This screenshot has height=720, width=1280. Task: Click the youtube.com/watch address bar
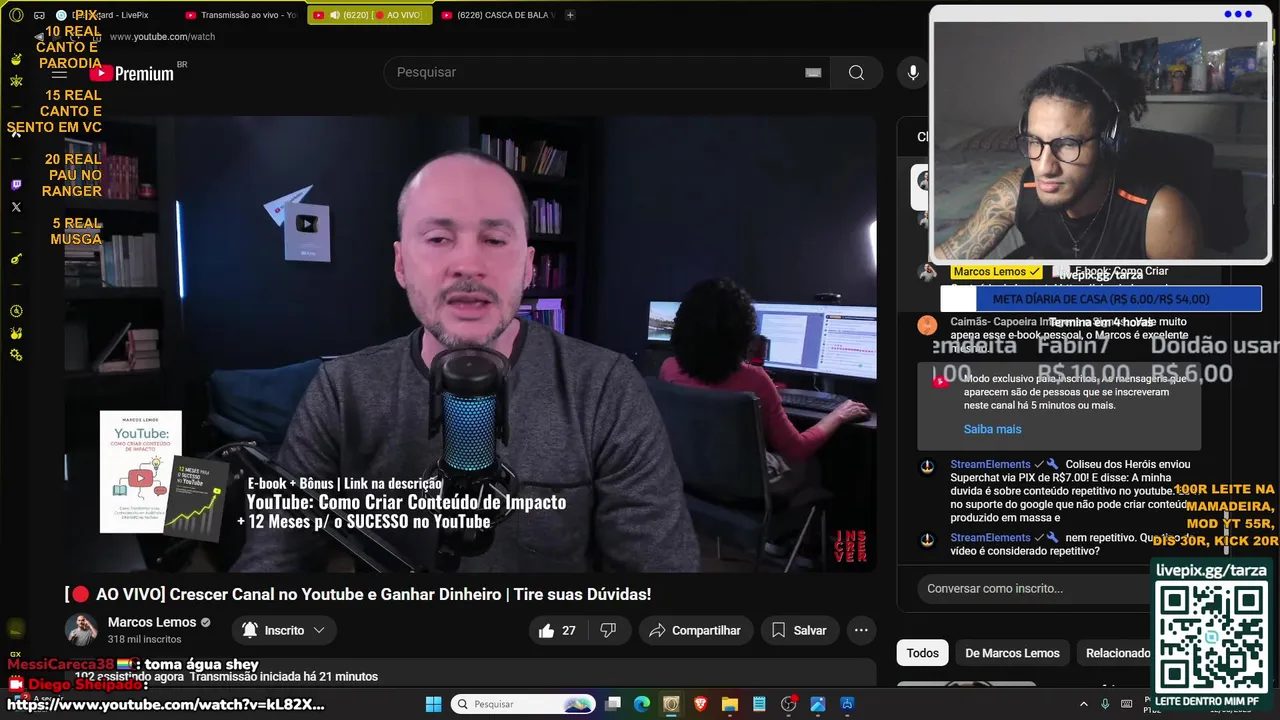[162, 37]
